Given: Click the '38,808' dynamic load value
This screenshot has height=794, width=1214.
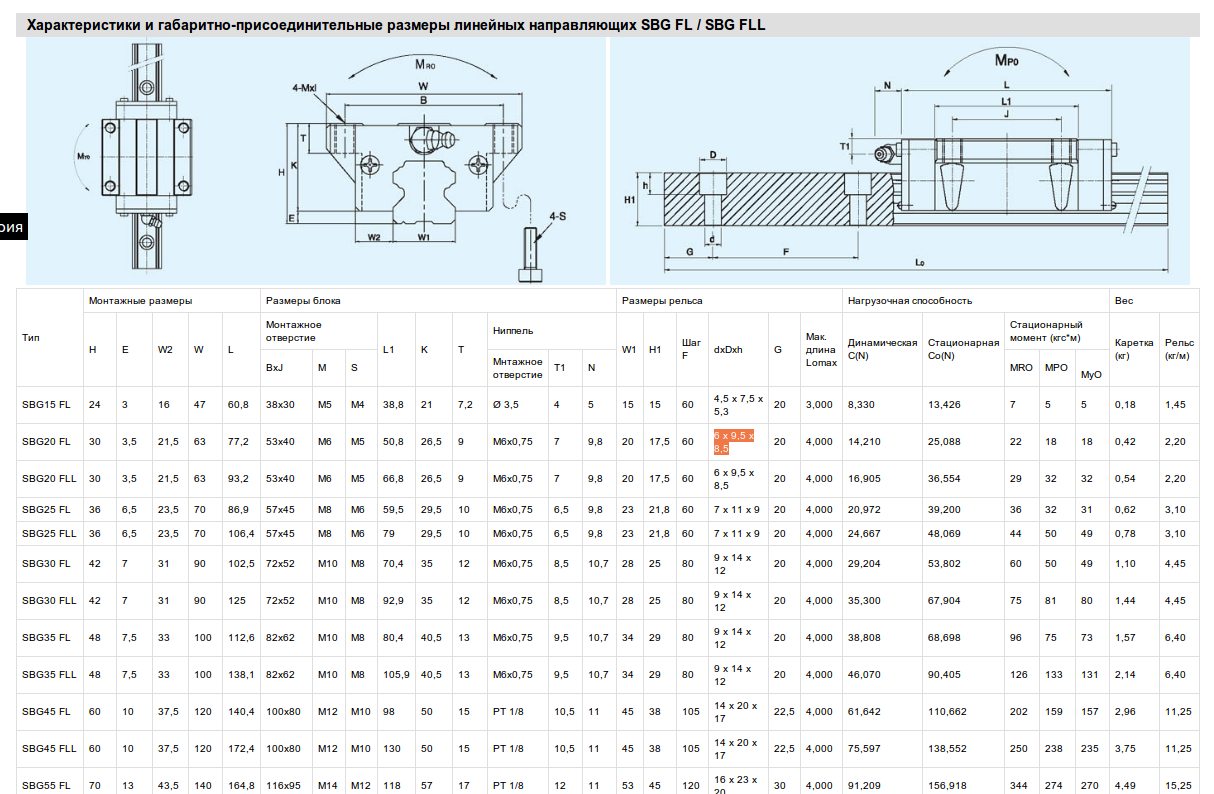Looking at the screenshot, I should click(864, 638).
